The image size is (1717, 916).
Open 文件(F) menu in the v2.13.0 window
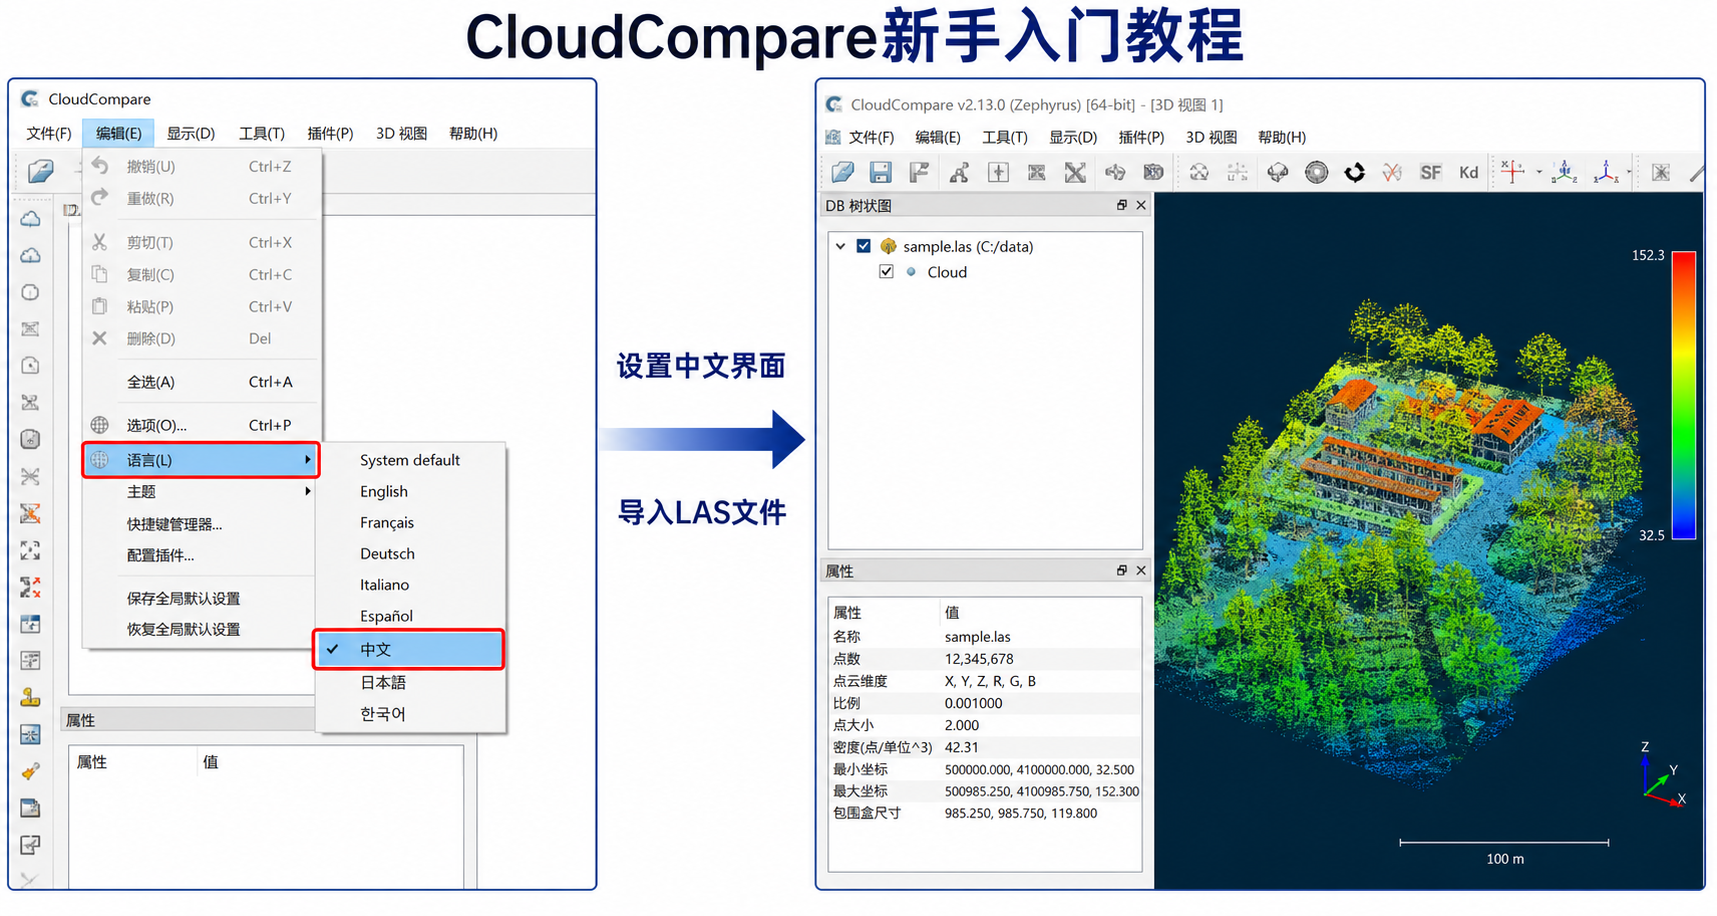(871, 137)
